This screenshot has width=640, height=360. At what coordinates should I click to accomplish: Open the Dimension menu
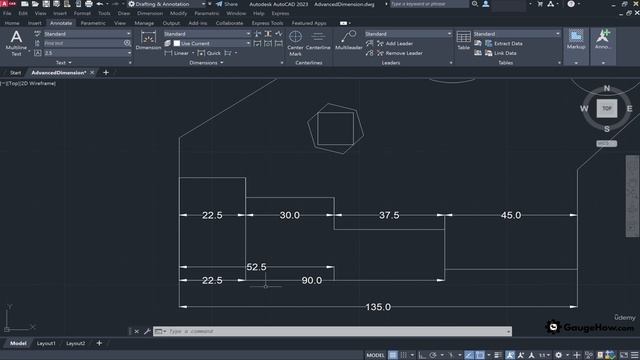(x=150, y=13)
